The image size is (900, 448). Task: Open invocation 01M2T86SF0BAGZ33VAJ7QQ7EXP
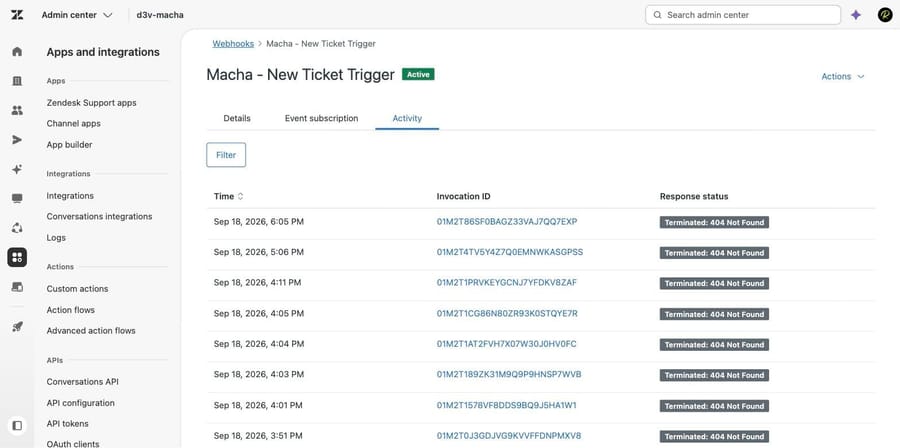(x=507, y=221)
